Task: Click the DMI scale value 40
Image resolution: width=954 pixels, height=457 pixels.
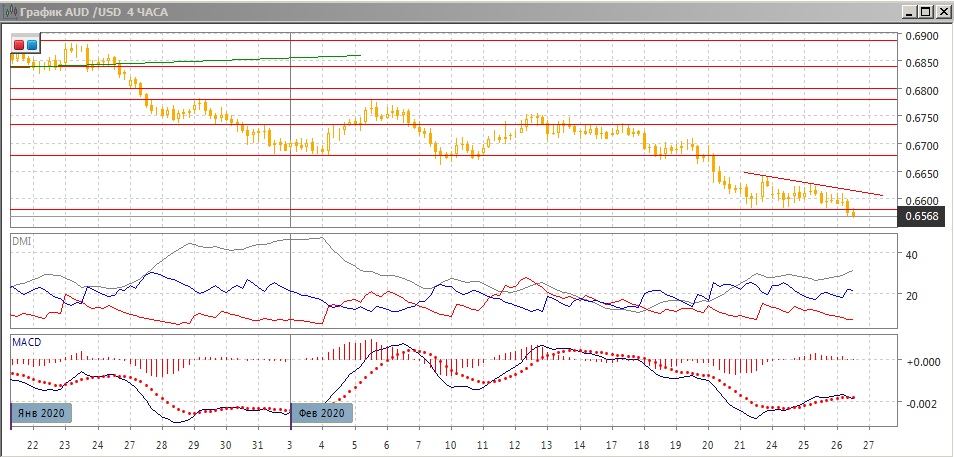Action: pyautogui.click(x=911, y=255)
